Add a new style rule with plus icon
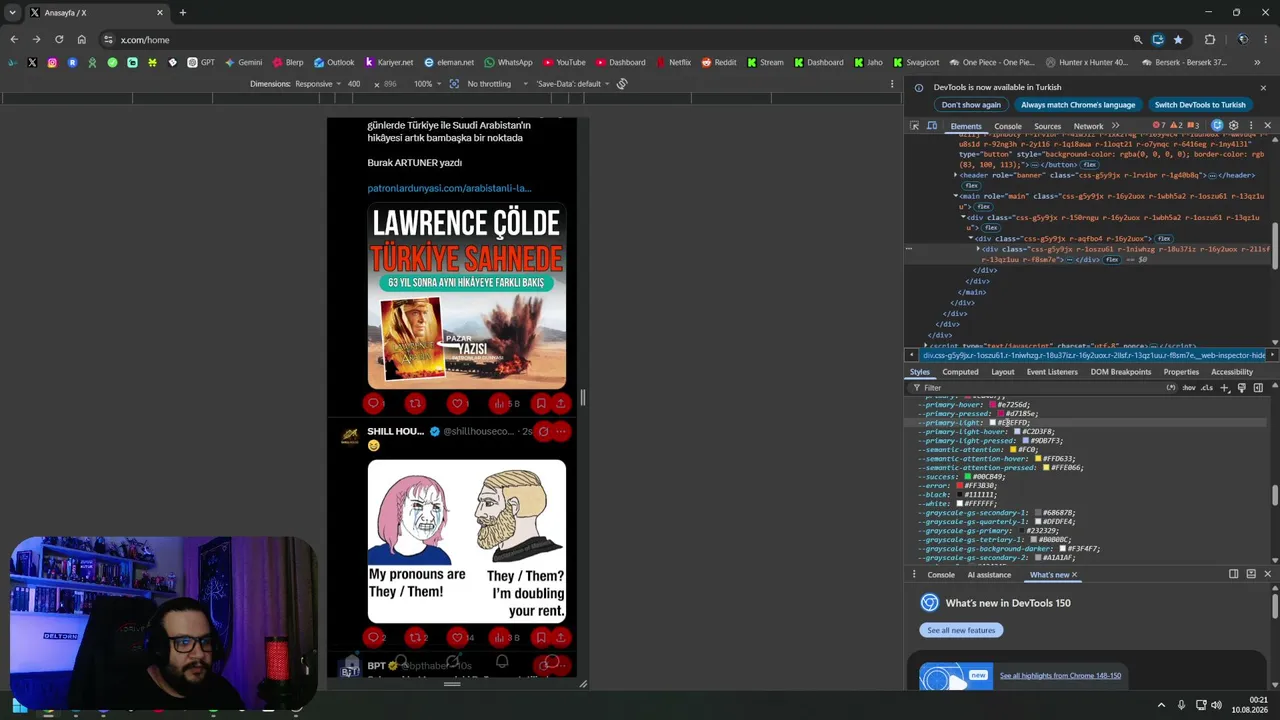Screen dimensions: 1280x720 [x=1224, y=388]
